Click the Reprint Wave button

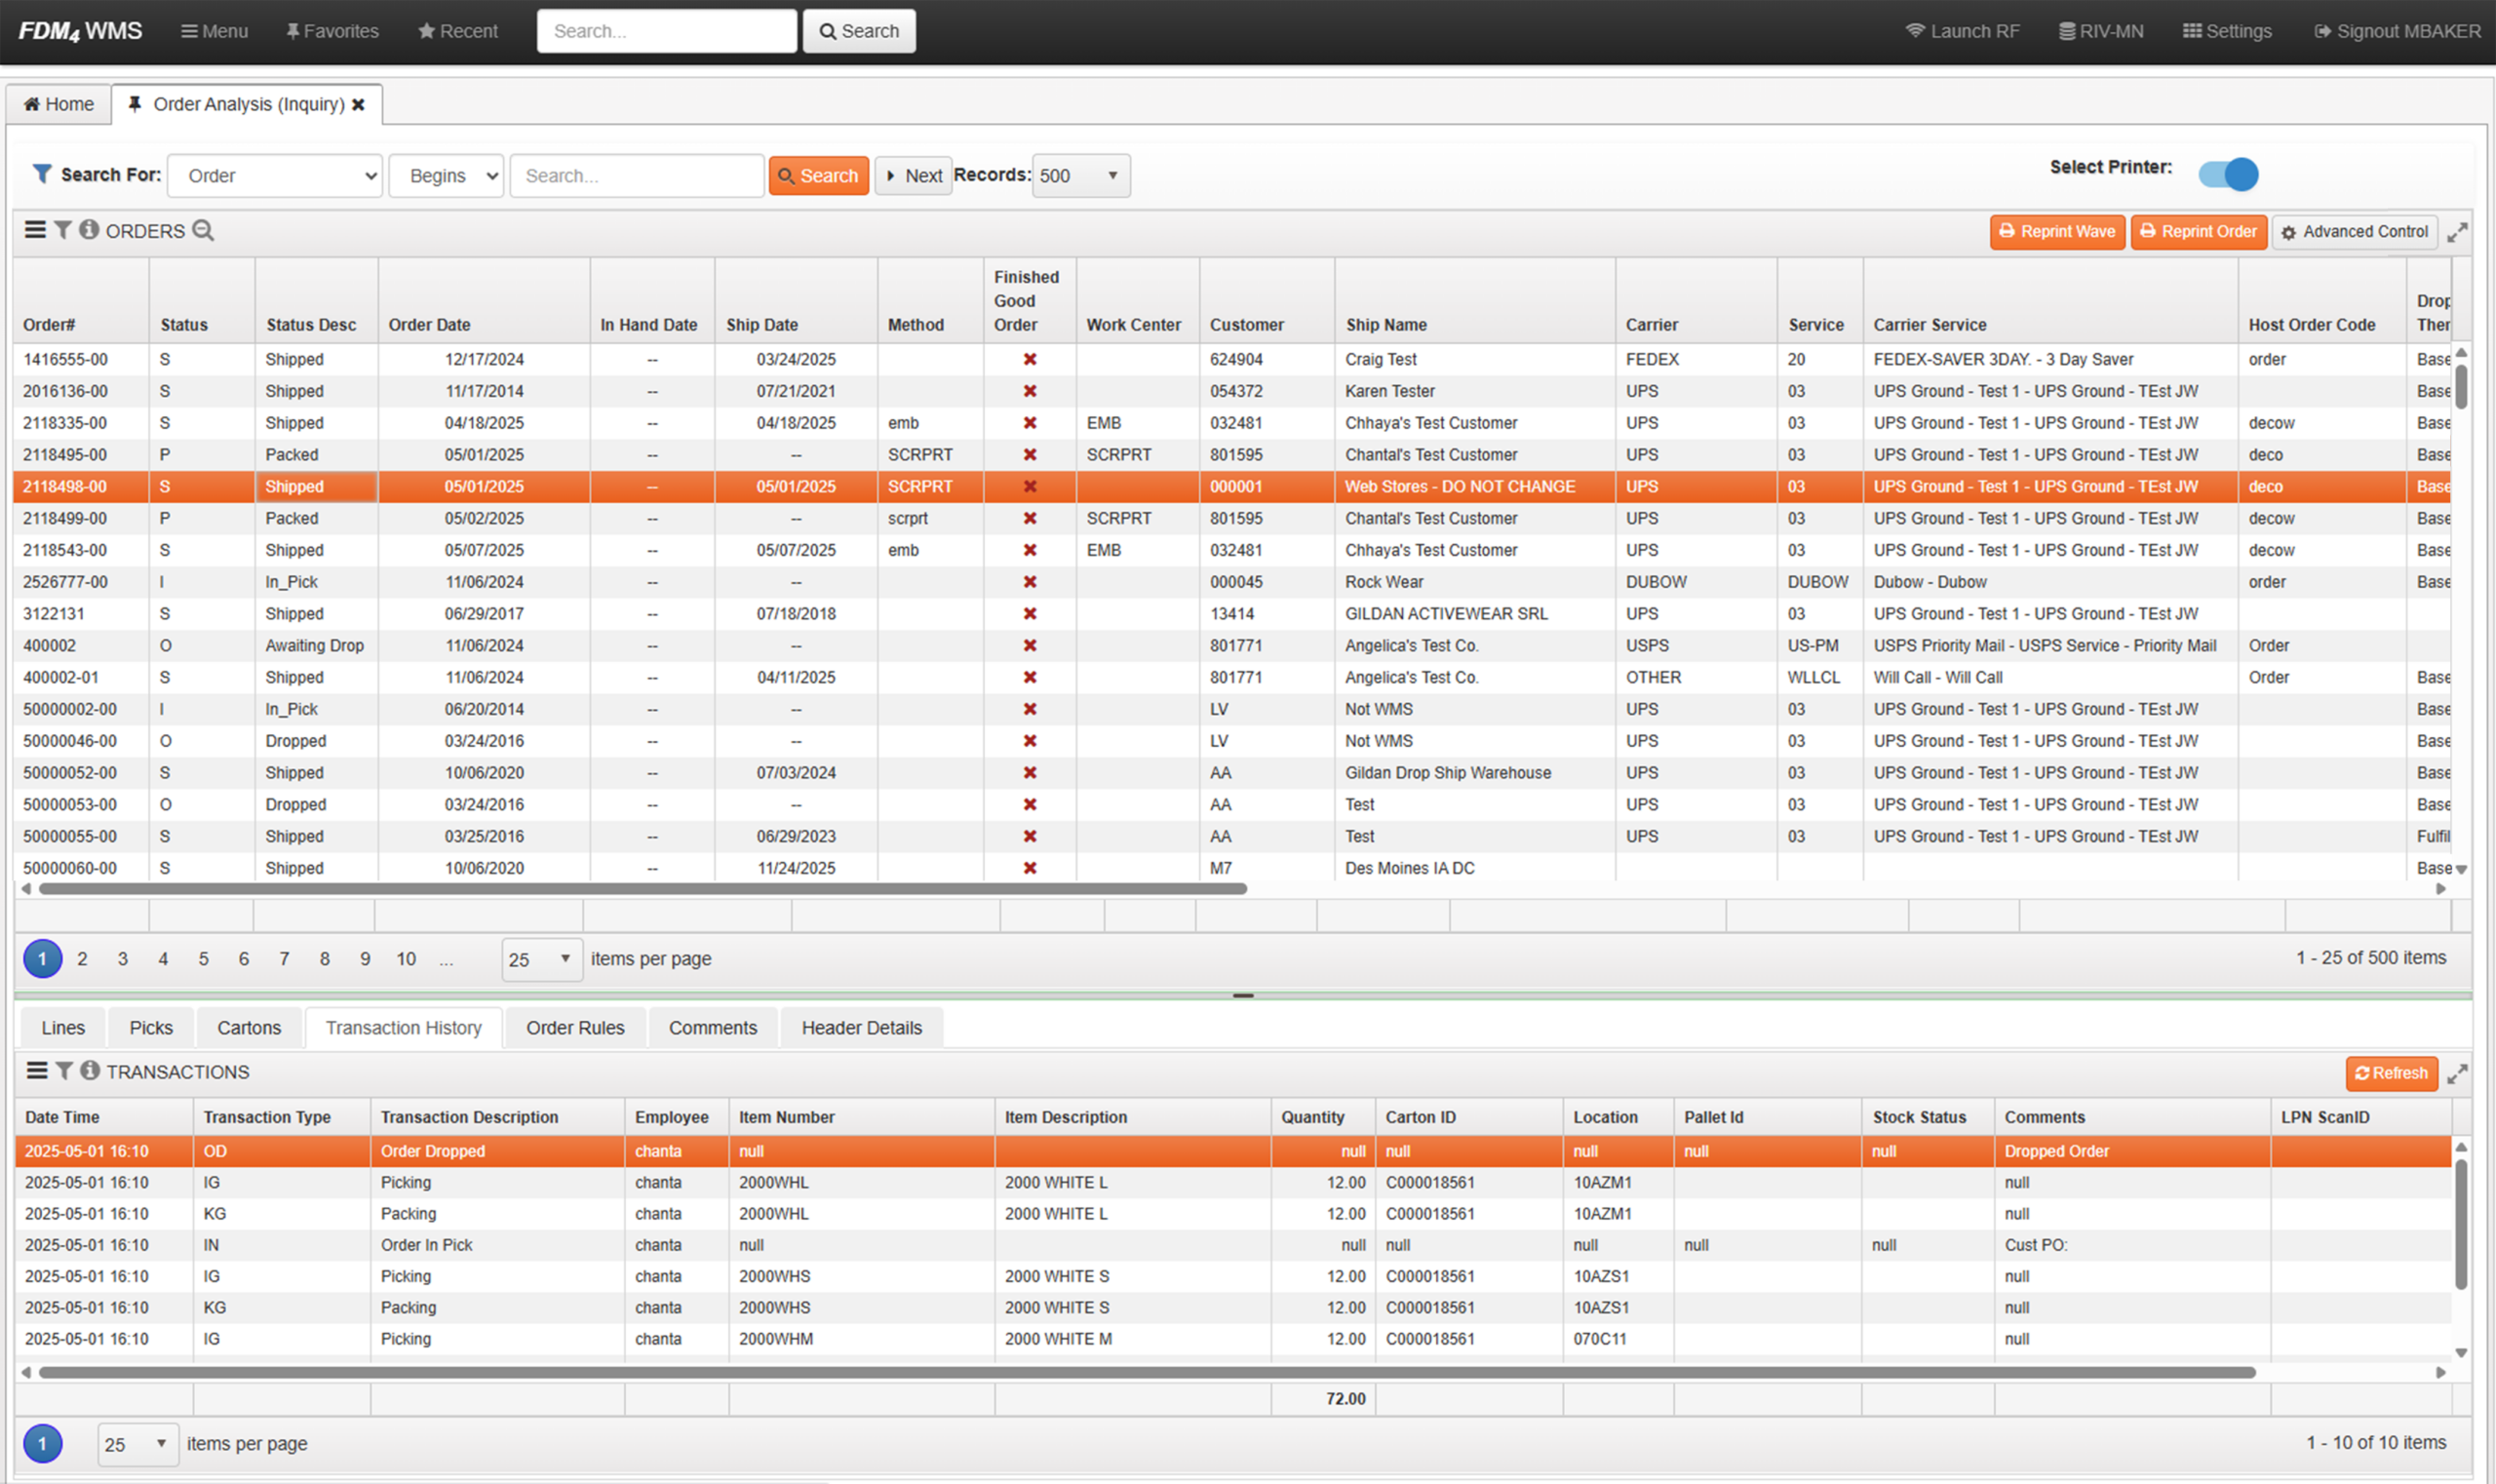(2056, 232)
